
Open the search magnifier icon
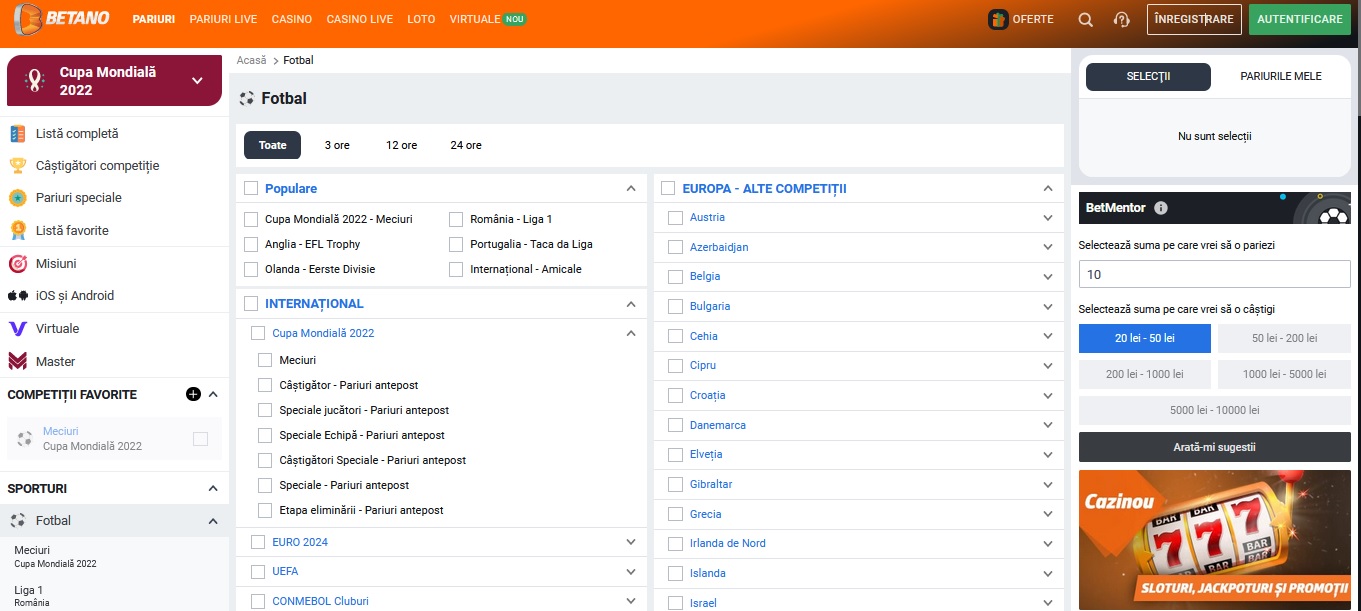(1085, 19)
